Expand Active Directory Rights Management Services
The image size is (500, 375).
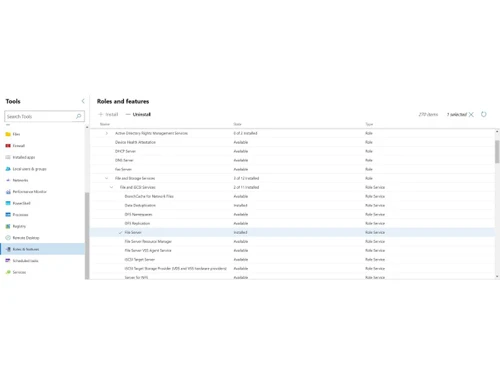tap(107, 133)
